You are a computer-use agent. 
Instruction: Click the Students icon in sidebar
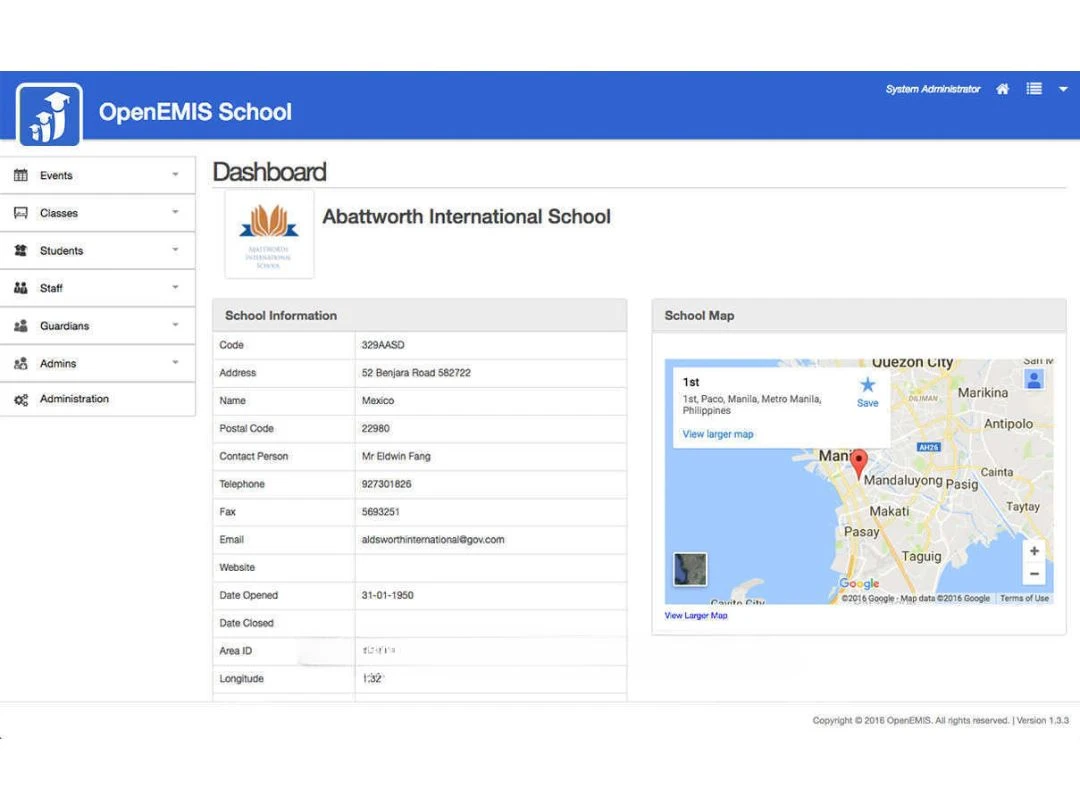(x=21, y=250)
